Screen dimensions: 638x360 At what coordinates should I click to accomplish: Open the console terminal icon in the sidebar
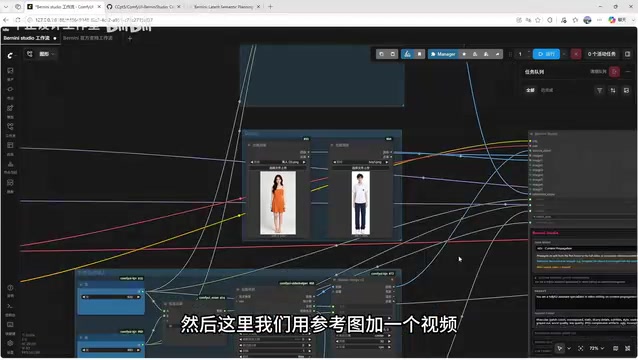10,306
